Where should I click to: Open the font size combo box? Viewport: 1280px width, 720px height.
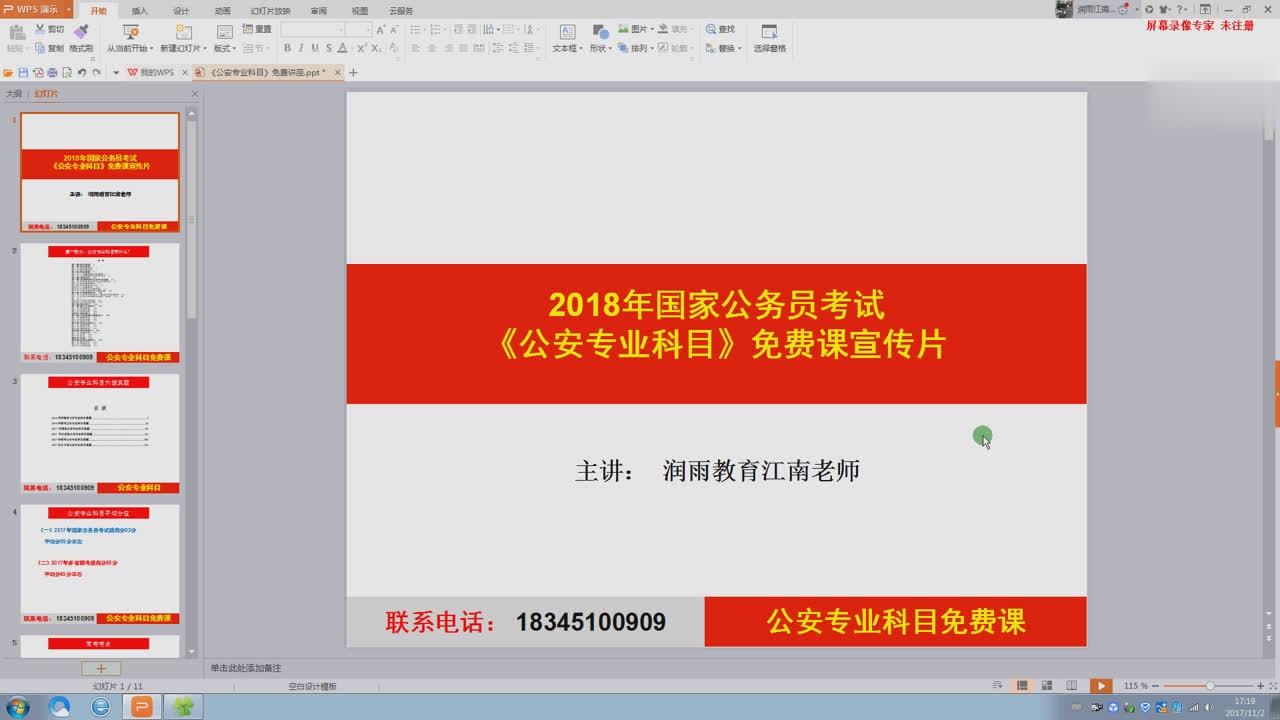tap(359, 30)
